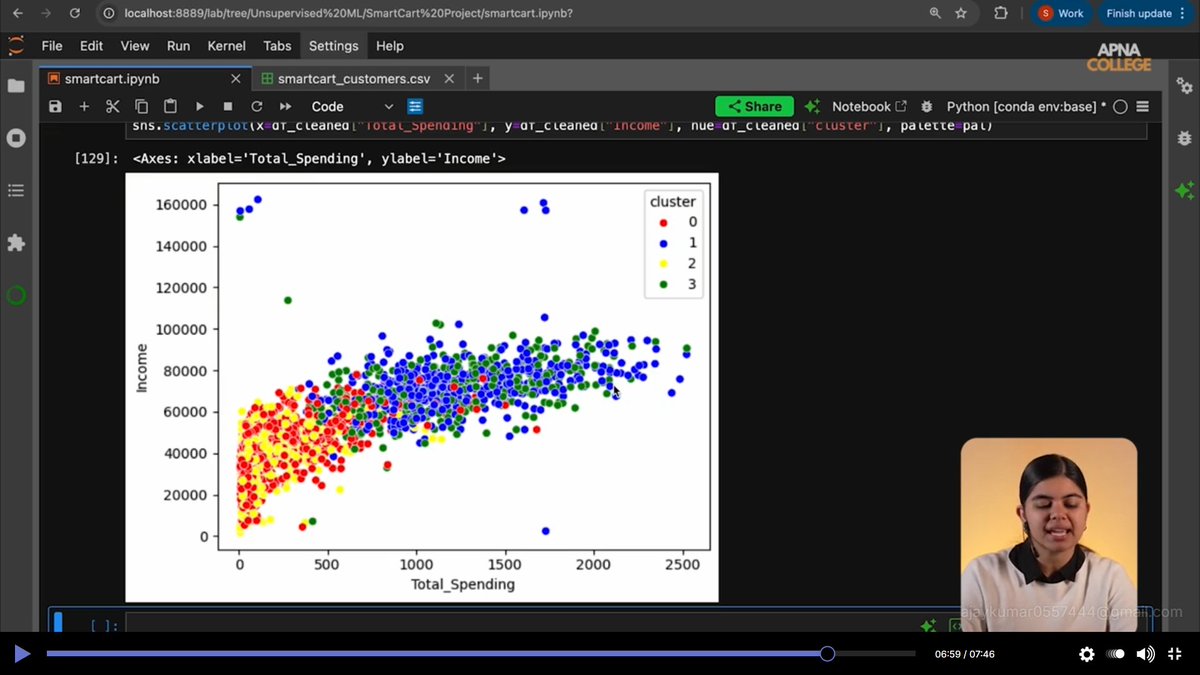Open browser extensions puzzle icon
The height and width of the screenshot is (675, 1200).
click(x=1001, y=14)
